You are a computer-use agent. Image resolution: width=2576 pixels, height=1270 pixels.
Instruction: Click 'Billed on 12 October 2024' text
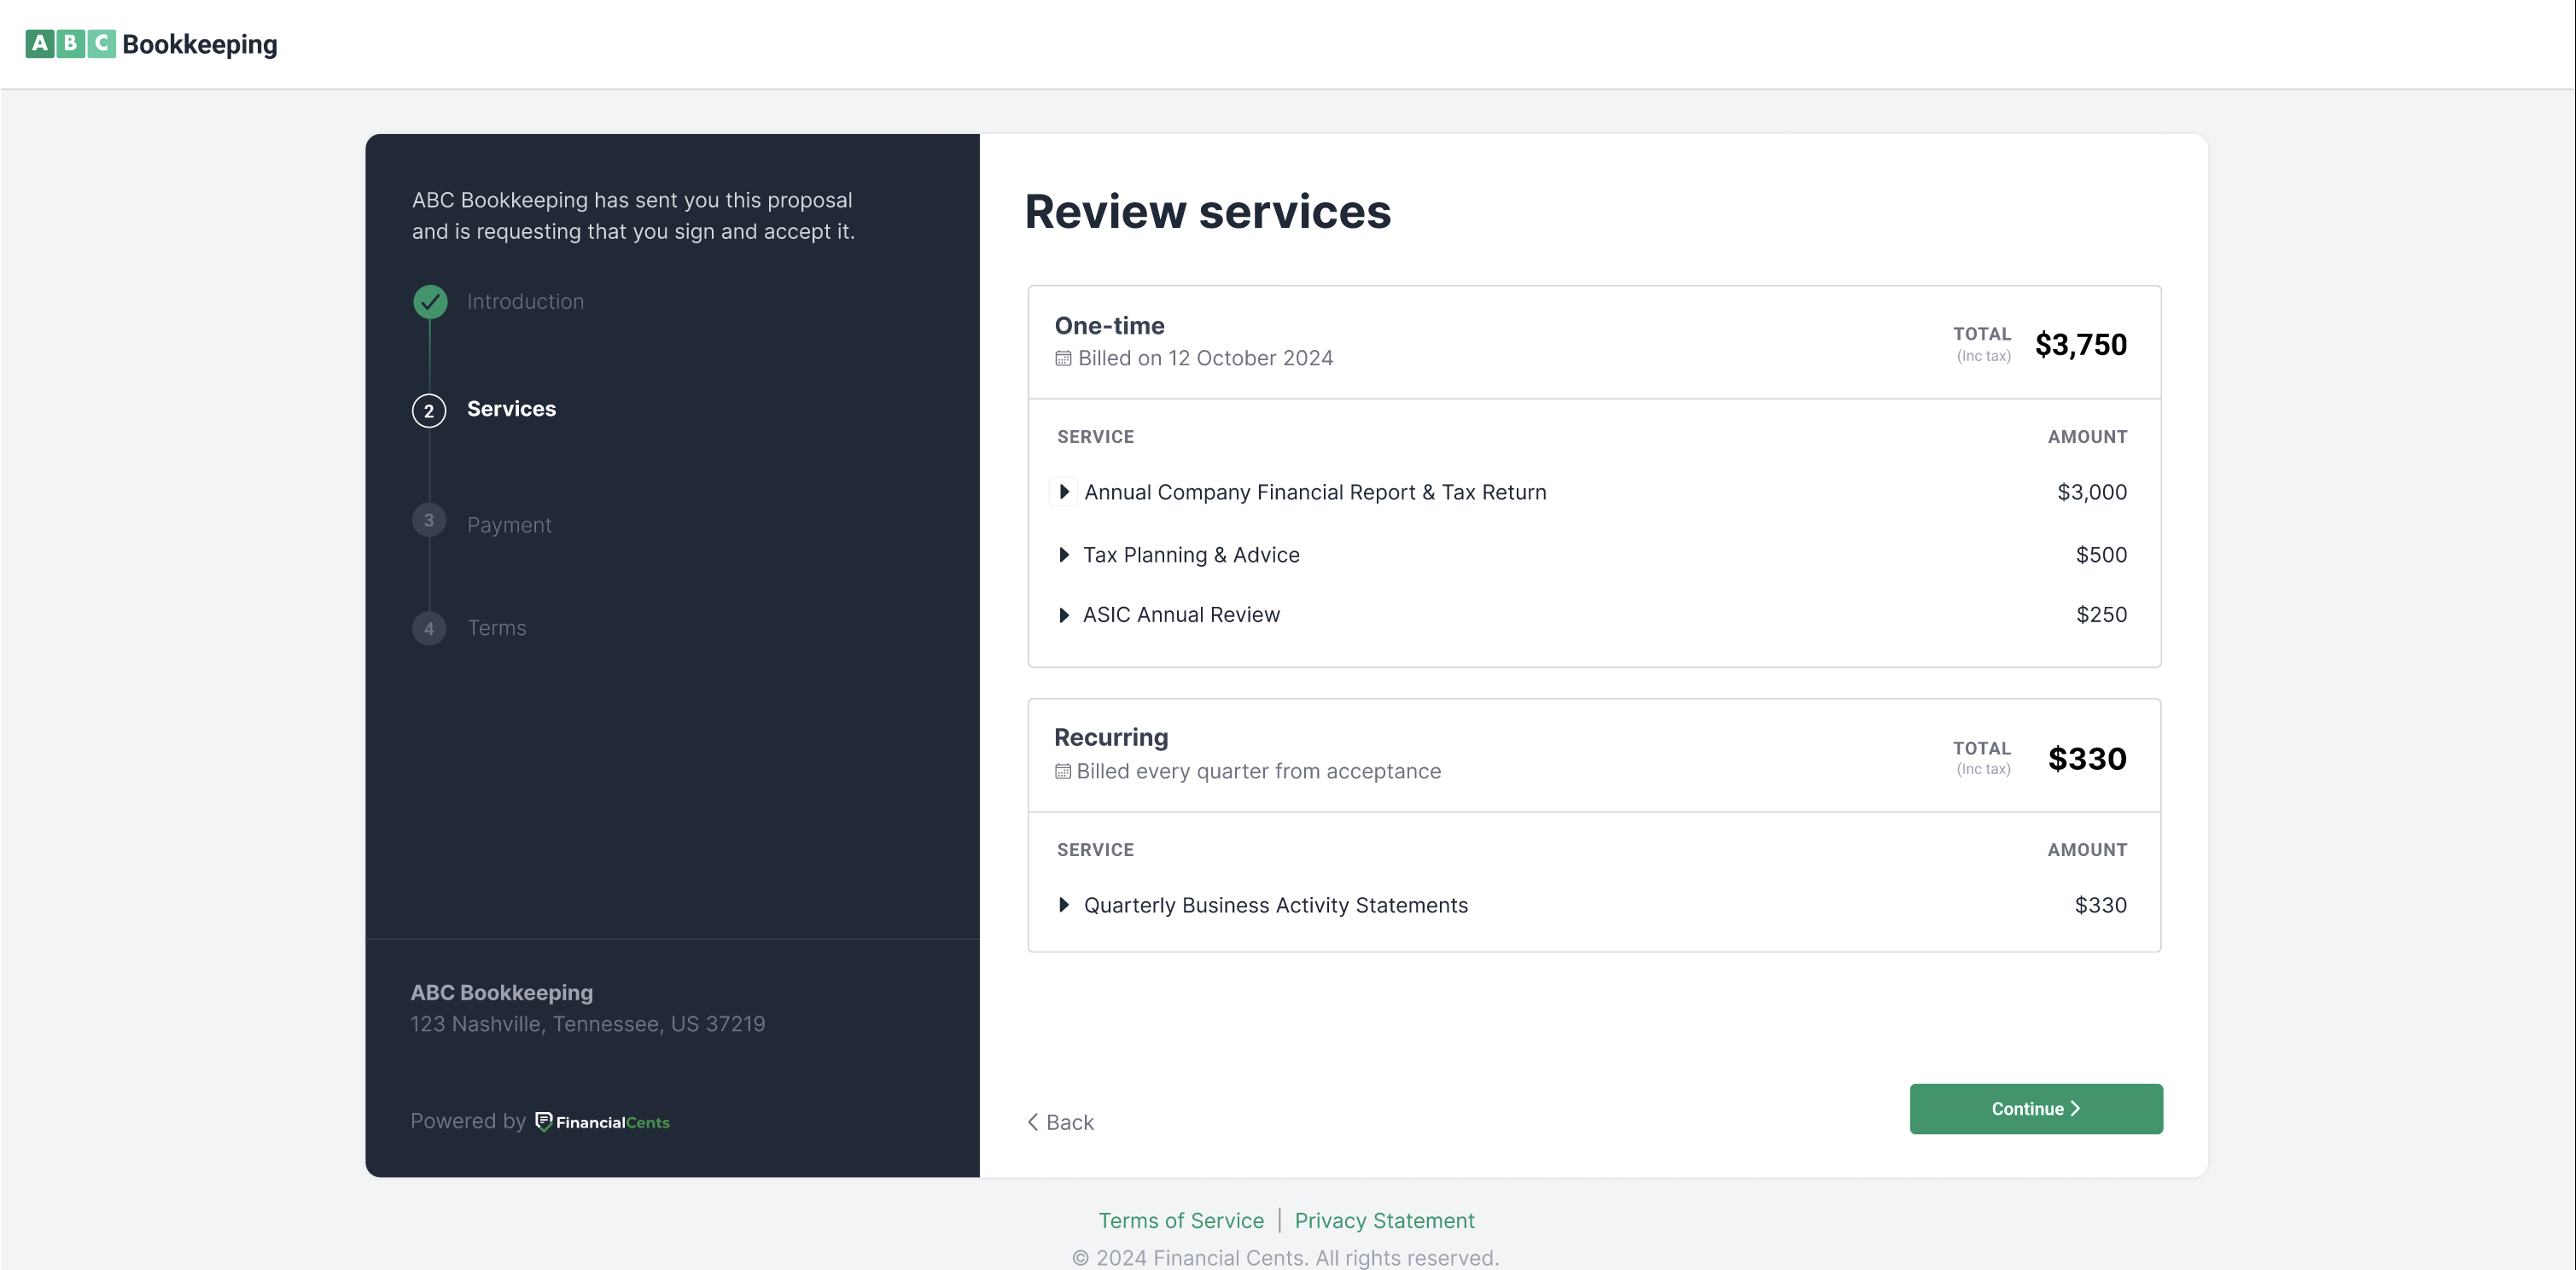1205,358
